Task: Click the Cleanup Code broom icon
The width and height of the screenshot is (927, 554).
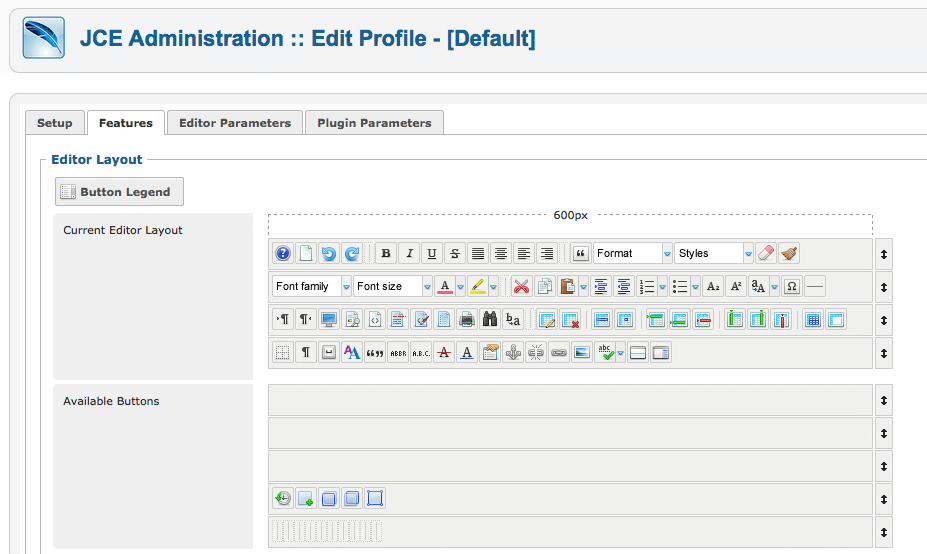Action: coord(789,254)
